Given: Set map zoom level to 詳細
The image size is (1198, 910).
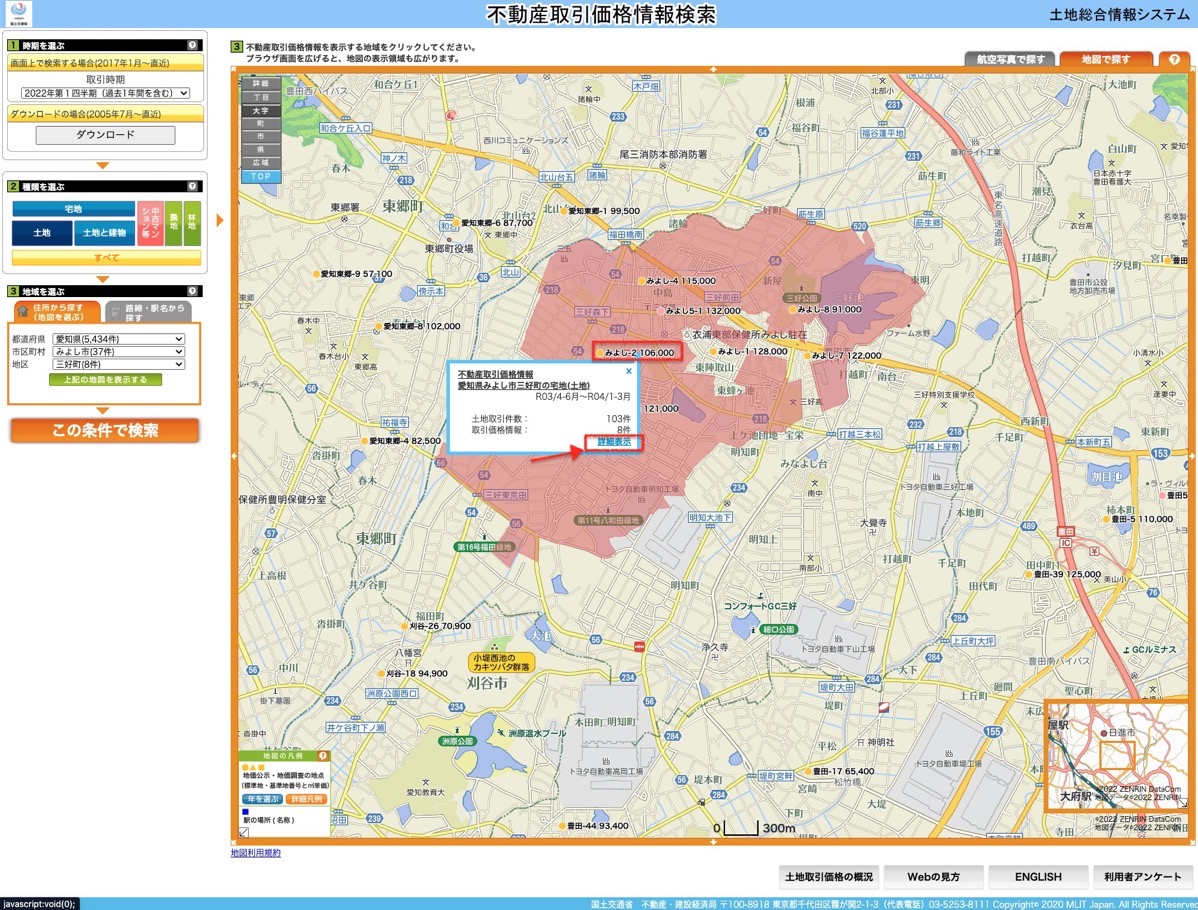Looking at the screenshot, I should click(x=261, y=84).
